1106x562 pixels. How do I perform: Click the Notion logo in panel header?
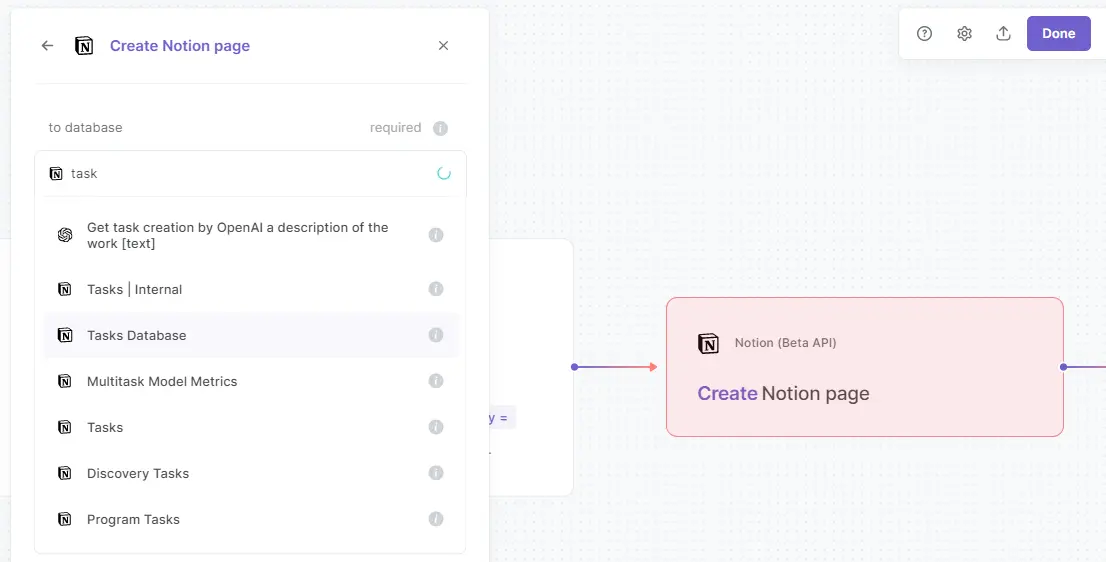click(x=84, y=46)
